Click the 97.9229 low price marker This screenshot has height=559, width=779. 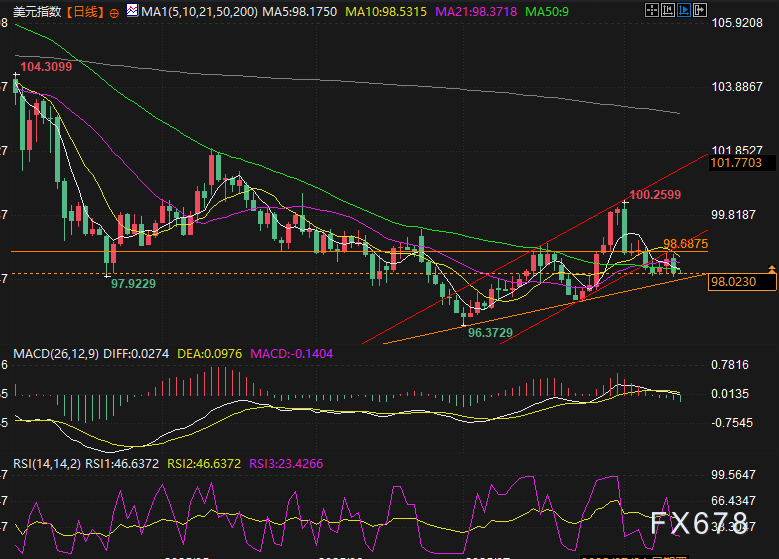(133, 284)
